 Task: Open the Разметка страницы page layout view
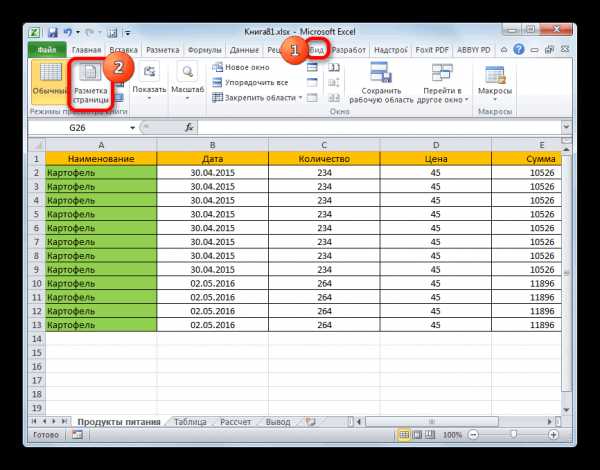point(91,84)
